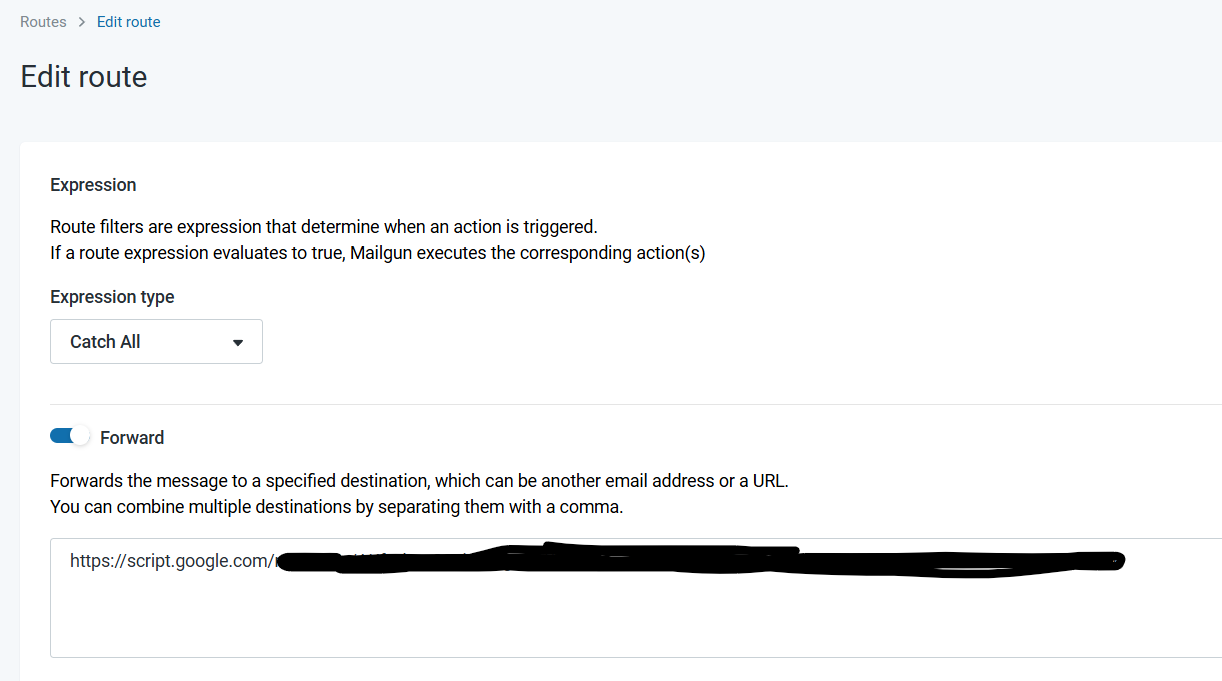This screenshot has height=681, width=1222.
Task: Click the word Mailgun in the description
Action: [381, 253]
